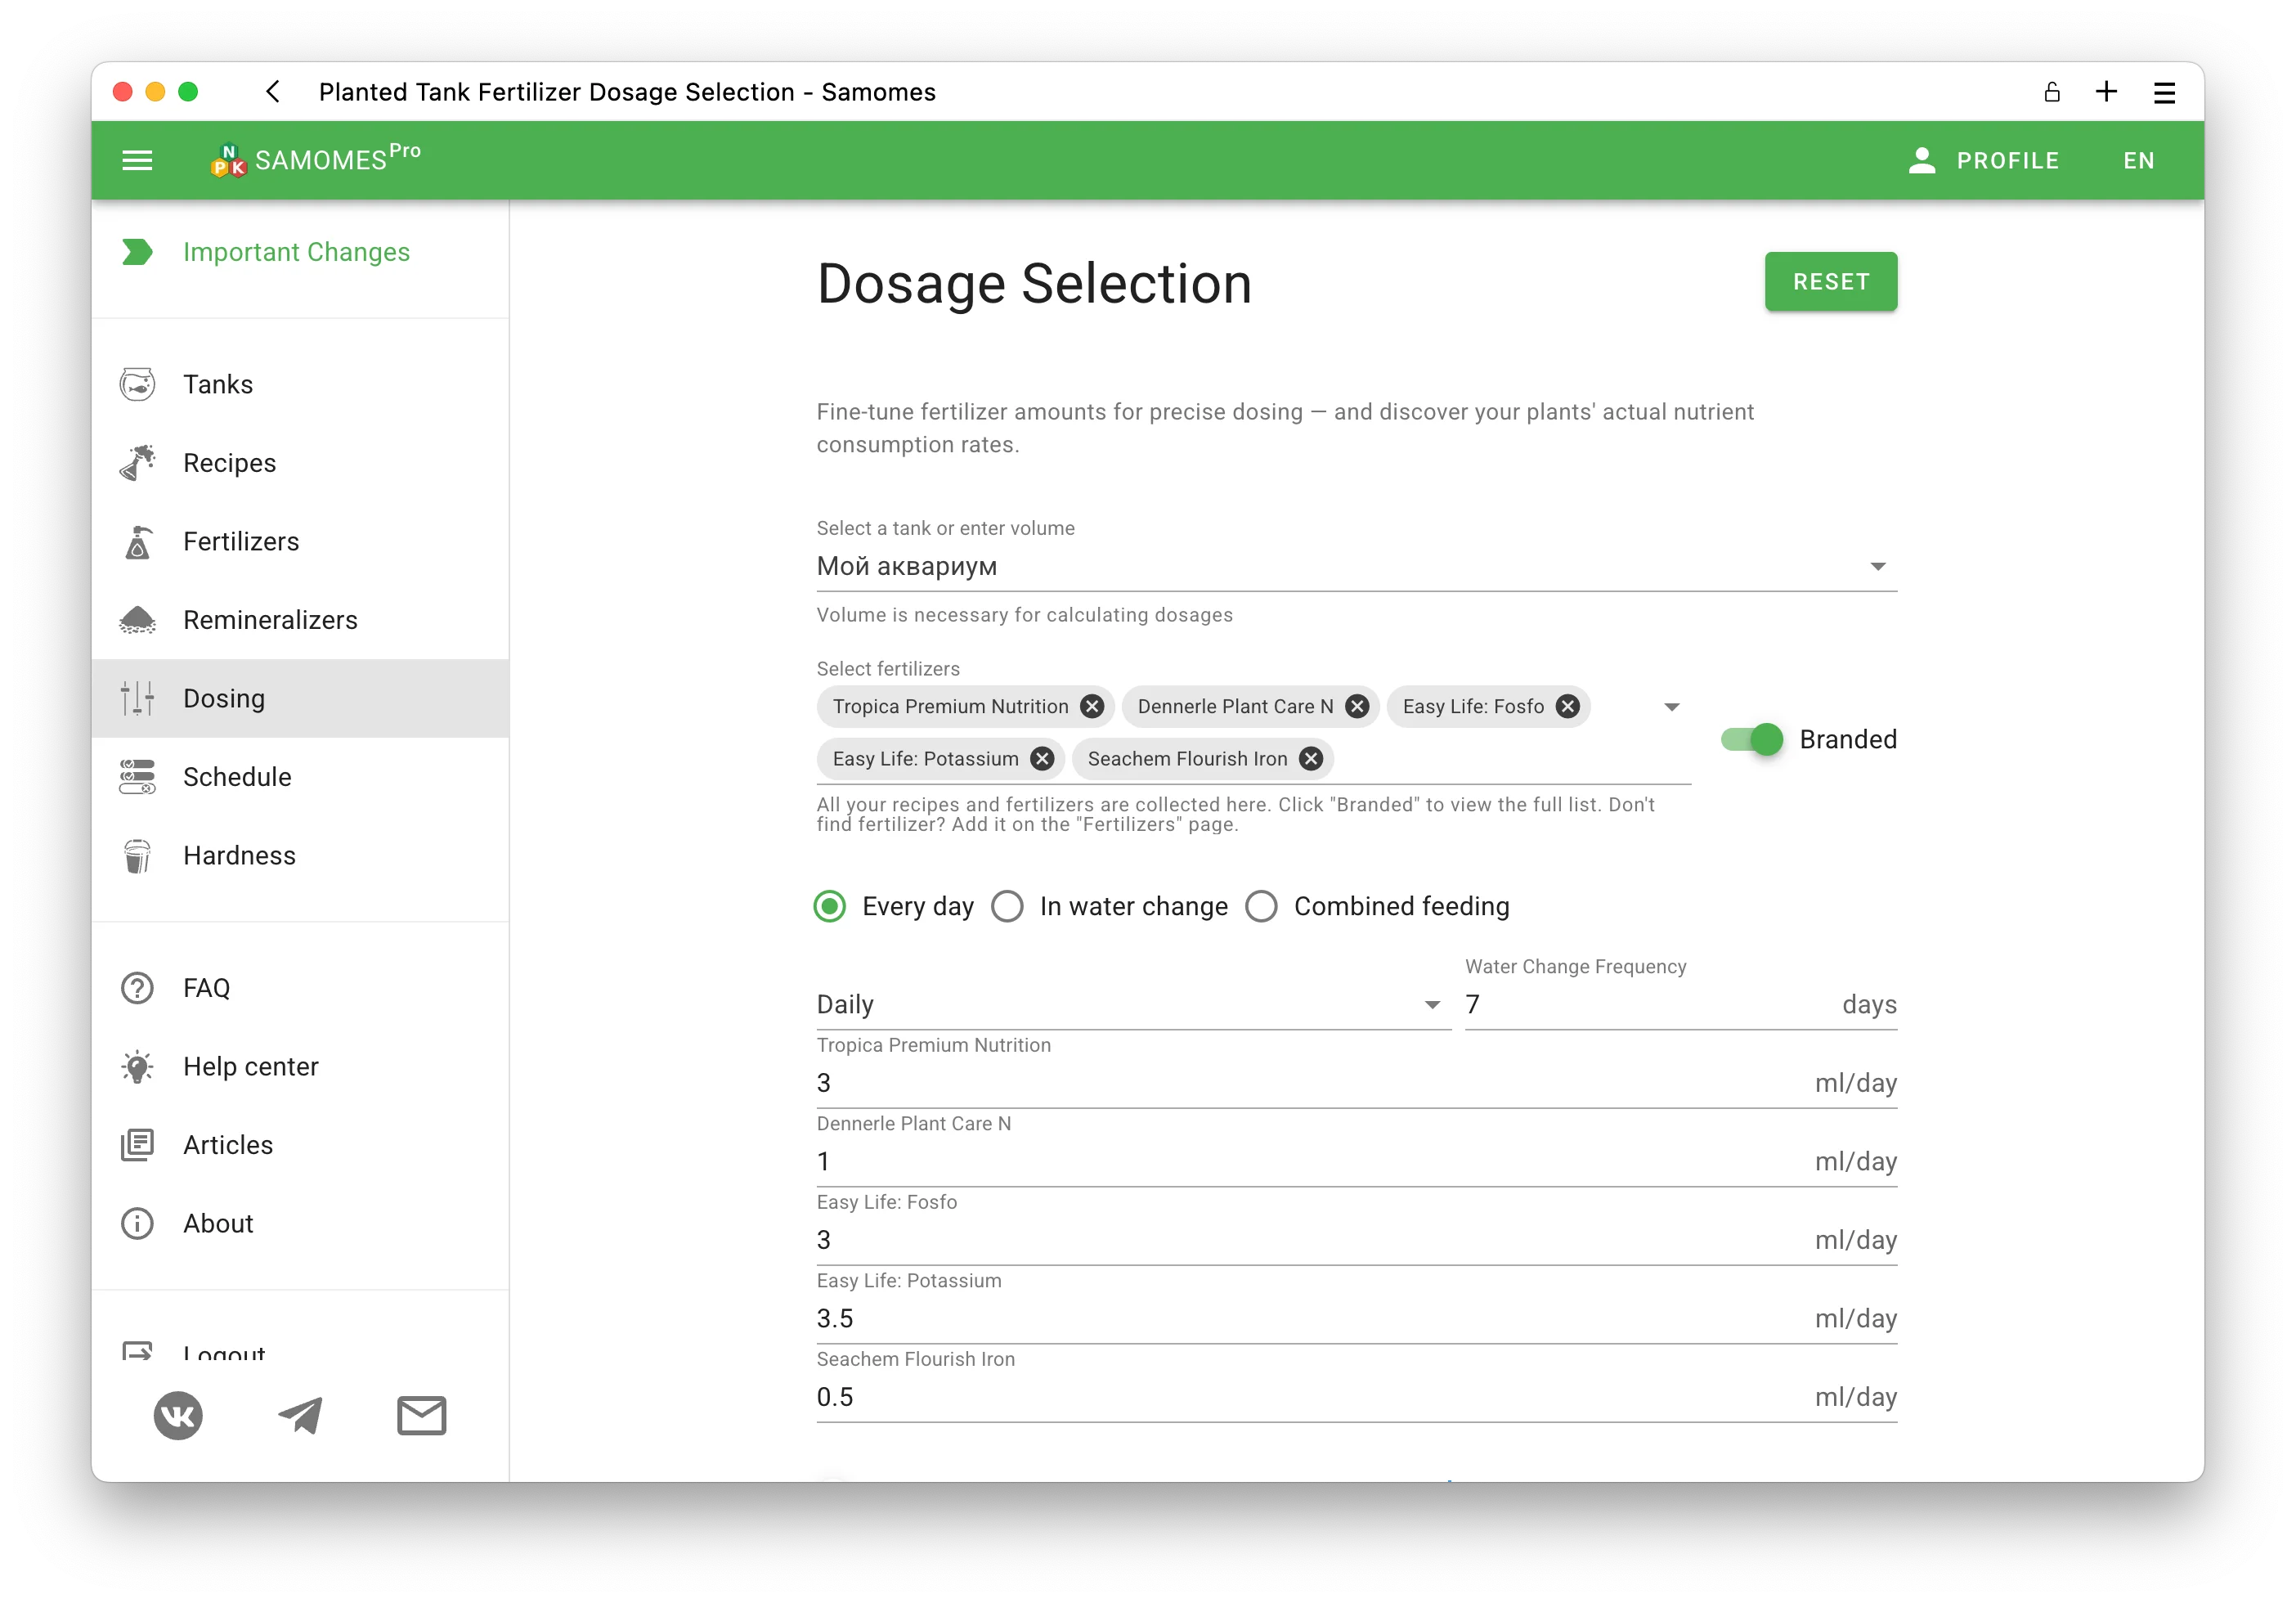The image size is (2296, 1603).
Task: Go to Important Changes
Action: [296, 252]
